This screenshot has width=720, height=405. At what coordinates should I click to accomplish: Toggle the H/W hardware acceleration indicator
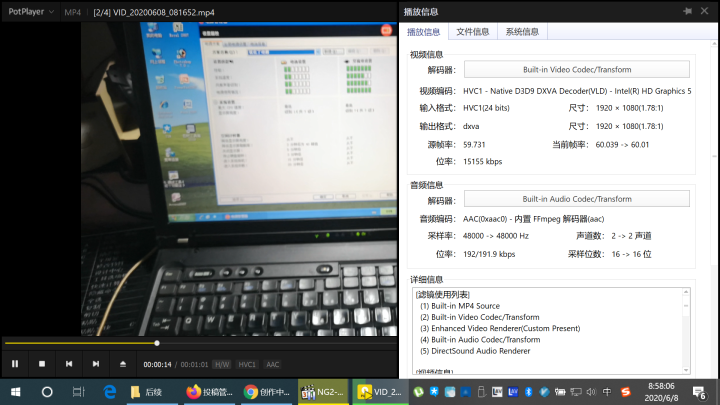tap(221, 364)
